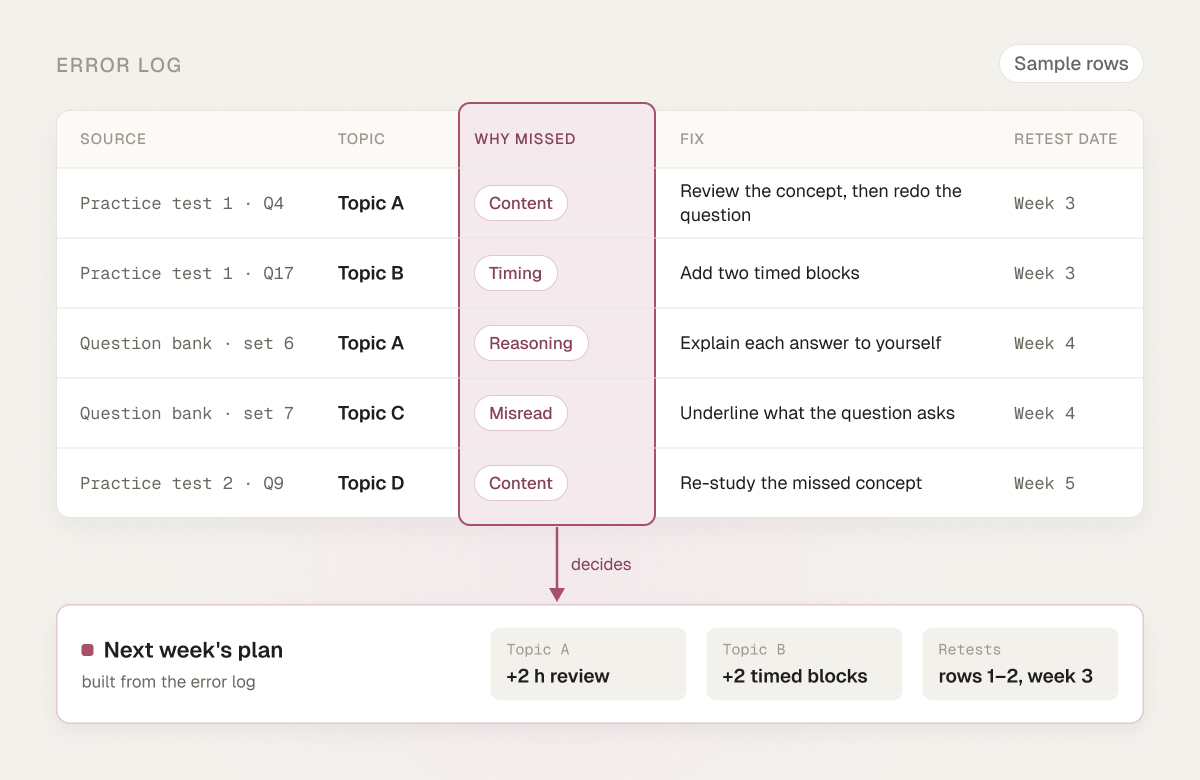1200x780 pixels.
Task: Click the square icon beside Next week's plan
Action: coord(88,650)
